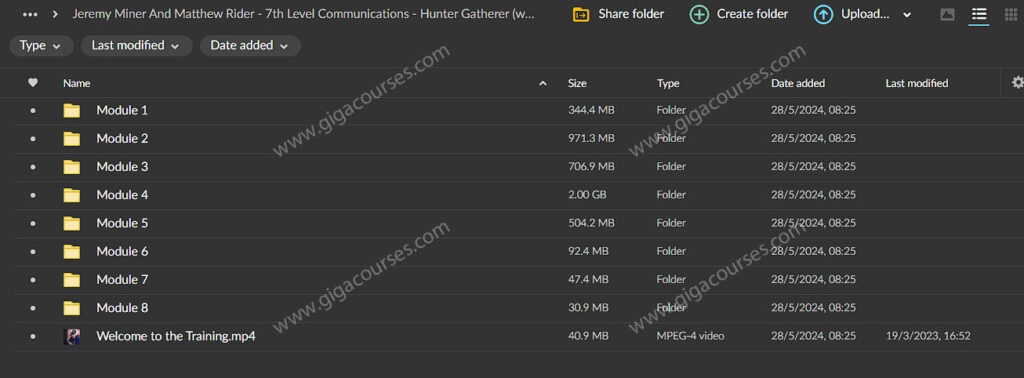Toggle dot marker beside Welcome to the Training.mp4
Viewport: 1024px width, 378px height.
click(x=33, y=337)
